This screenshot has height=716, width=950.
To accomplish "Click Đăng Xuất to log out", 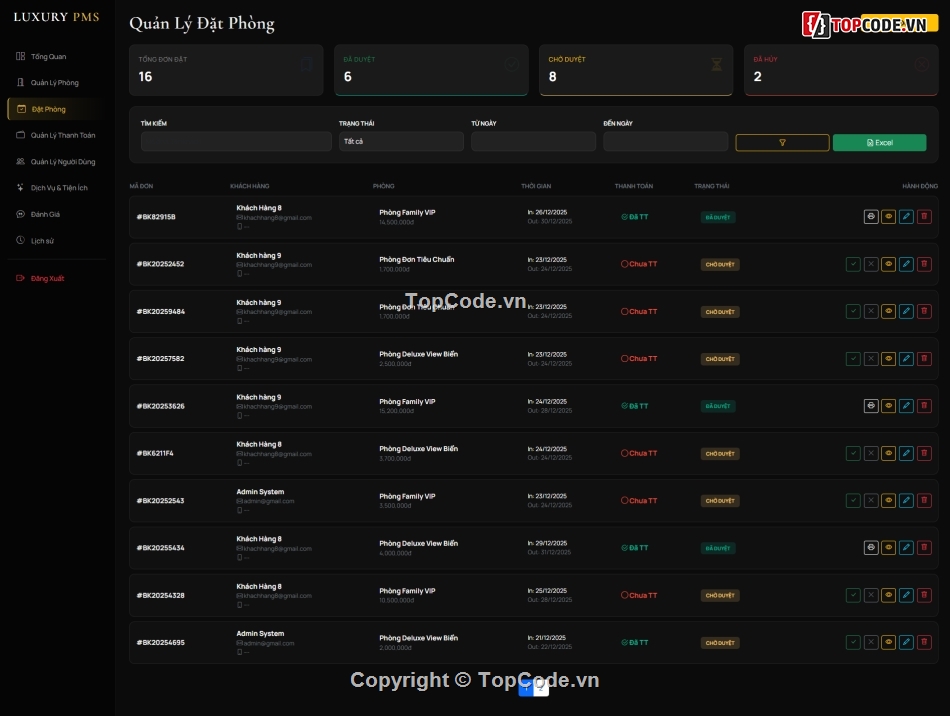I will click(47, 278).
